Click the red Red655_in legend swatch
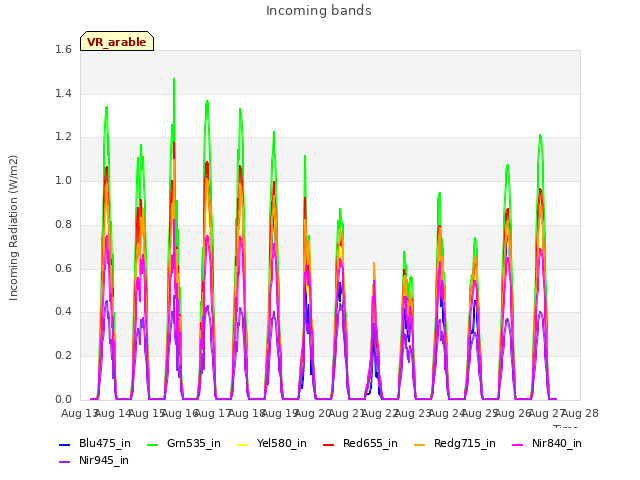 tap(329, 444)
